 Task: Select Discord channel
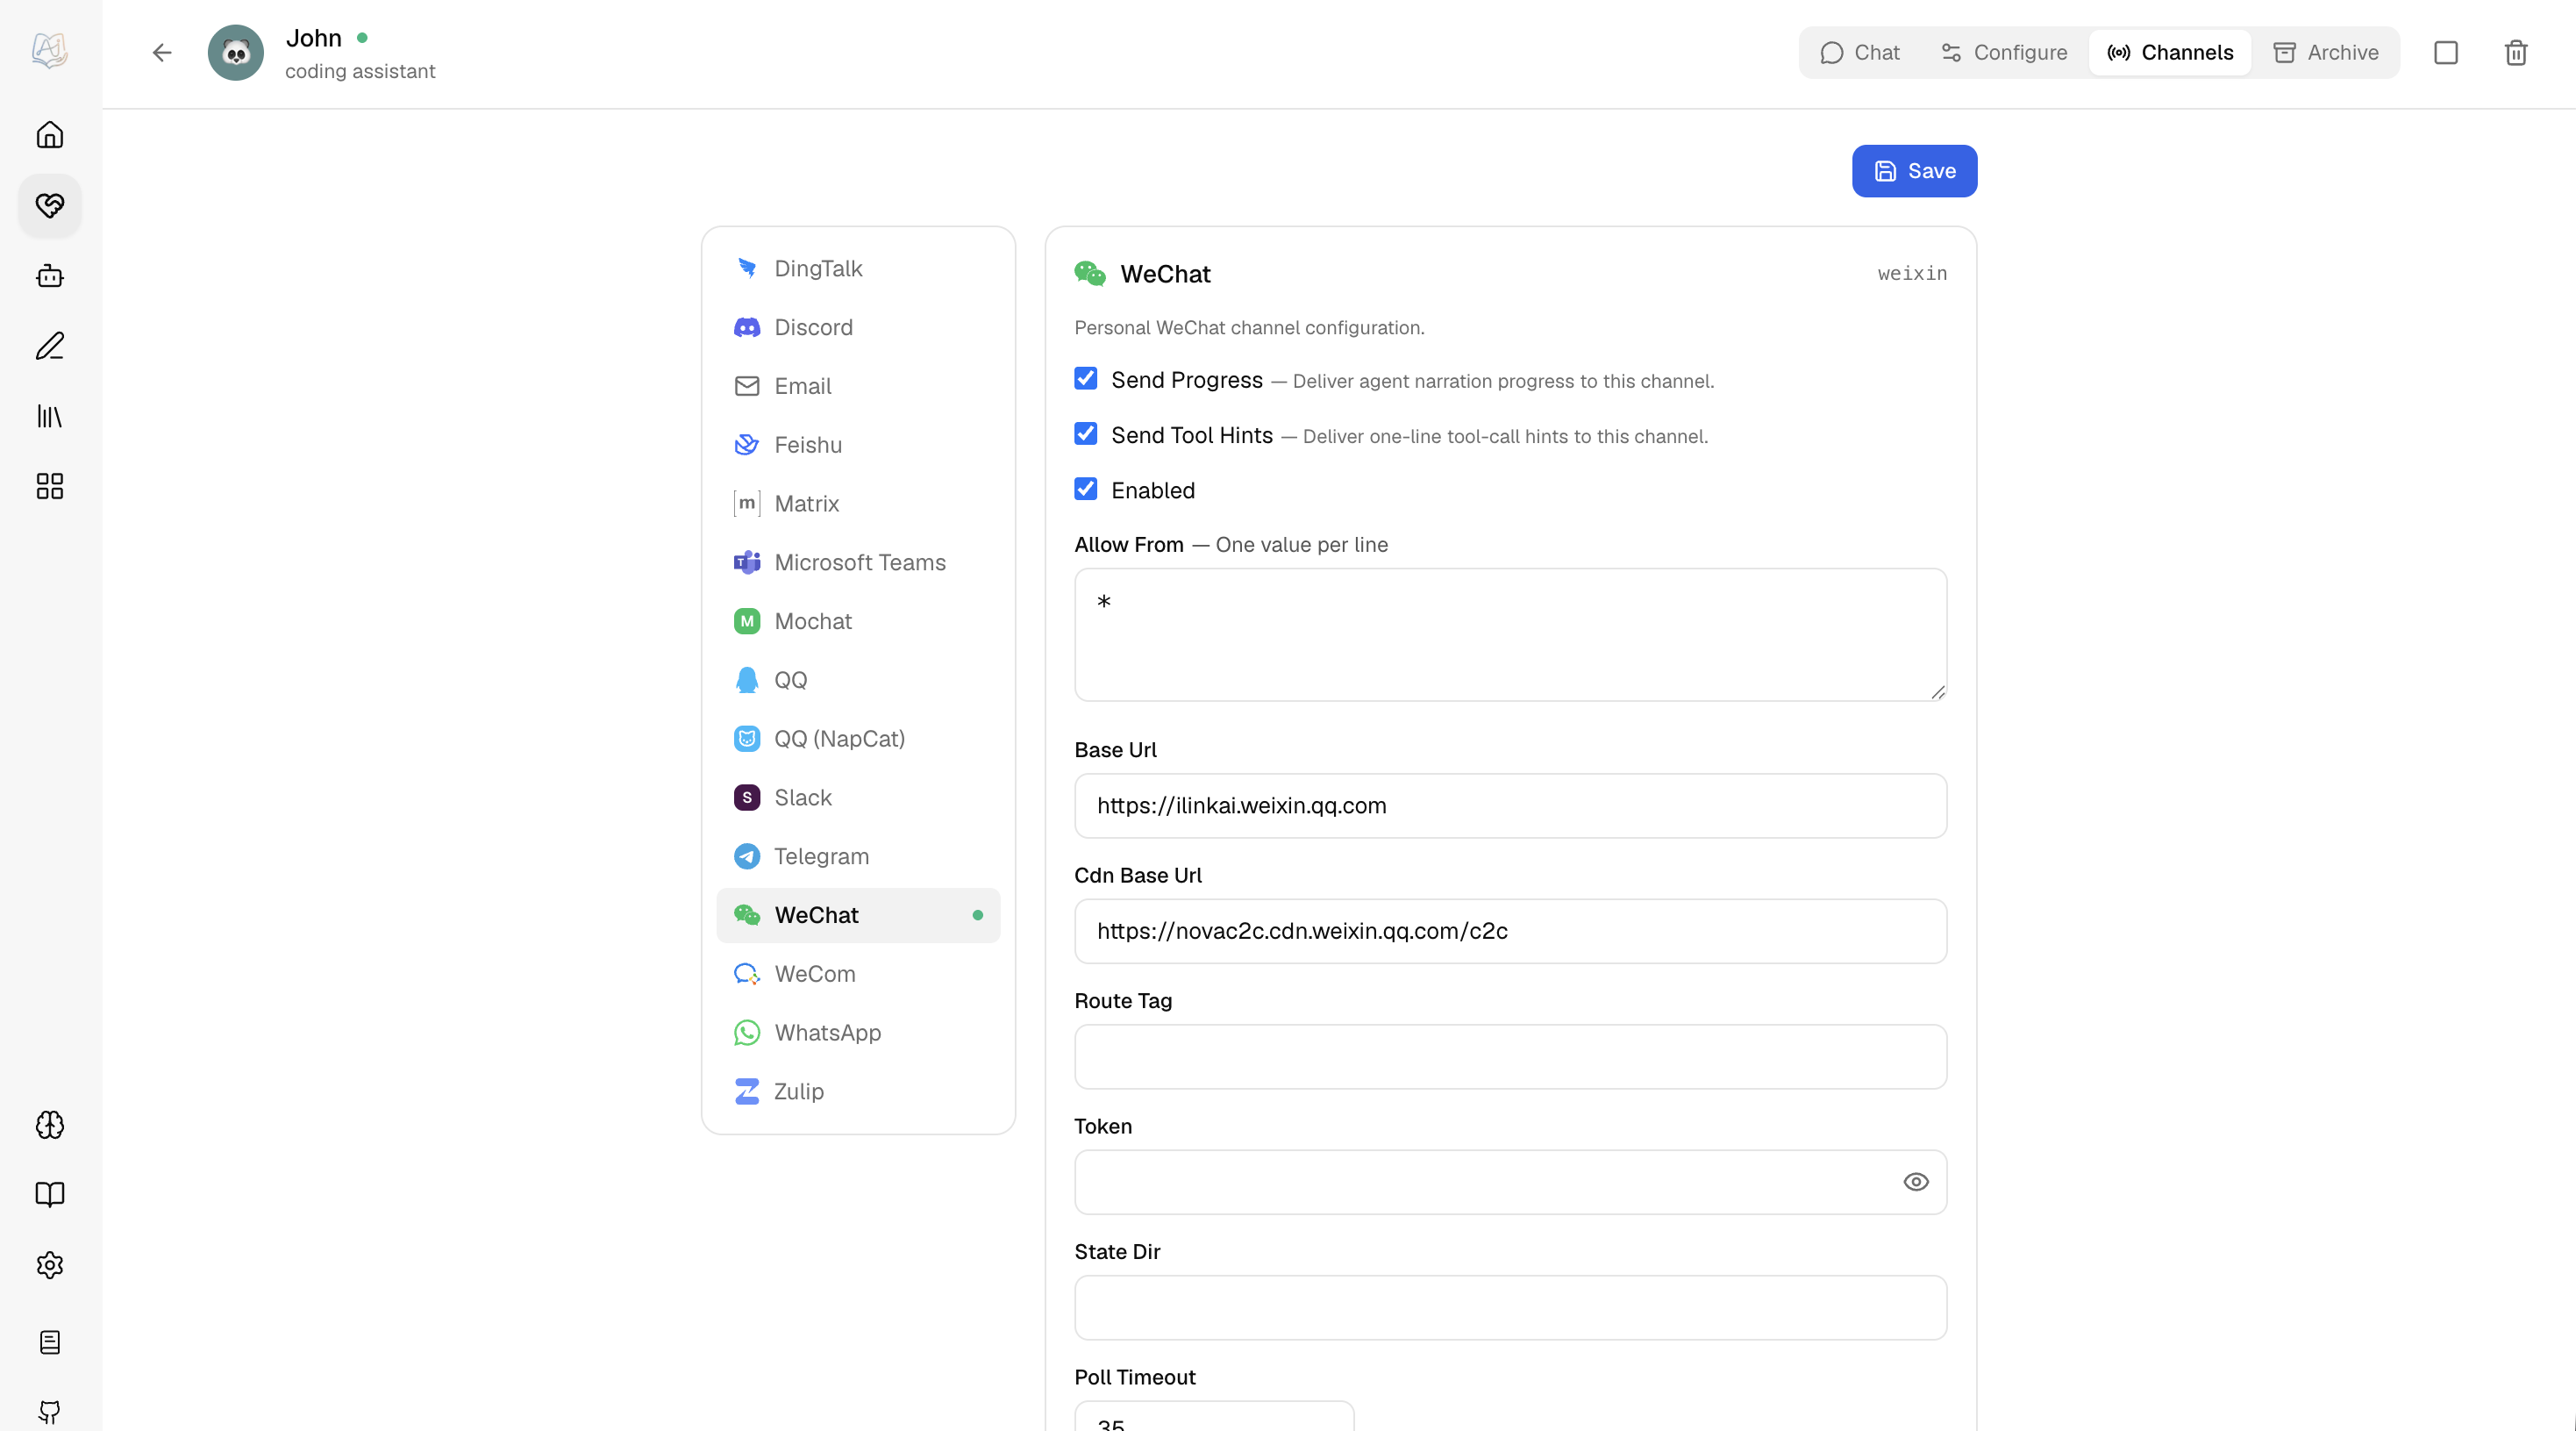click(x=858, y=327)
